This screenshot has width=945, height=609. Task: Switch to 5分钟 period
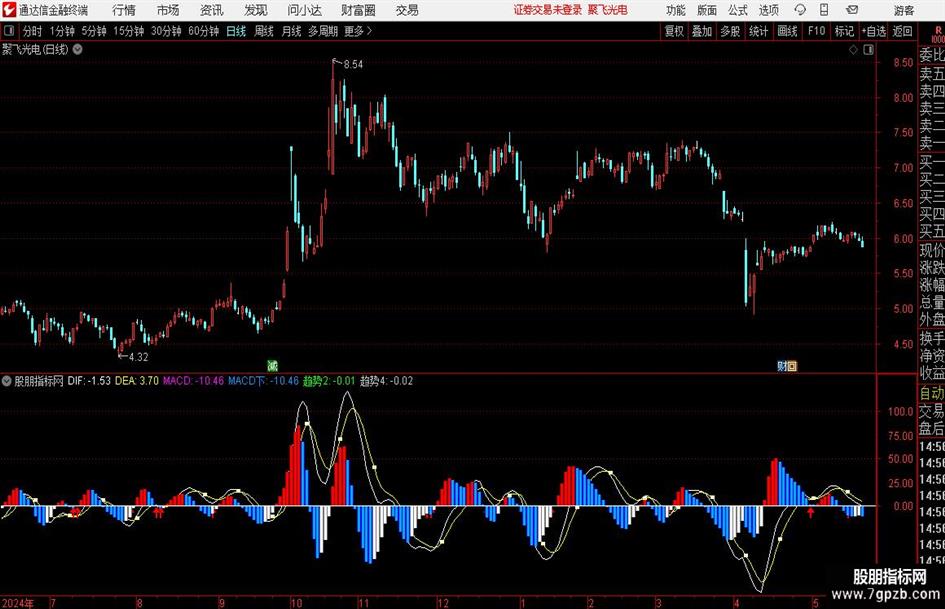tap(94, 31)
